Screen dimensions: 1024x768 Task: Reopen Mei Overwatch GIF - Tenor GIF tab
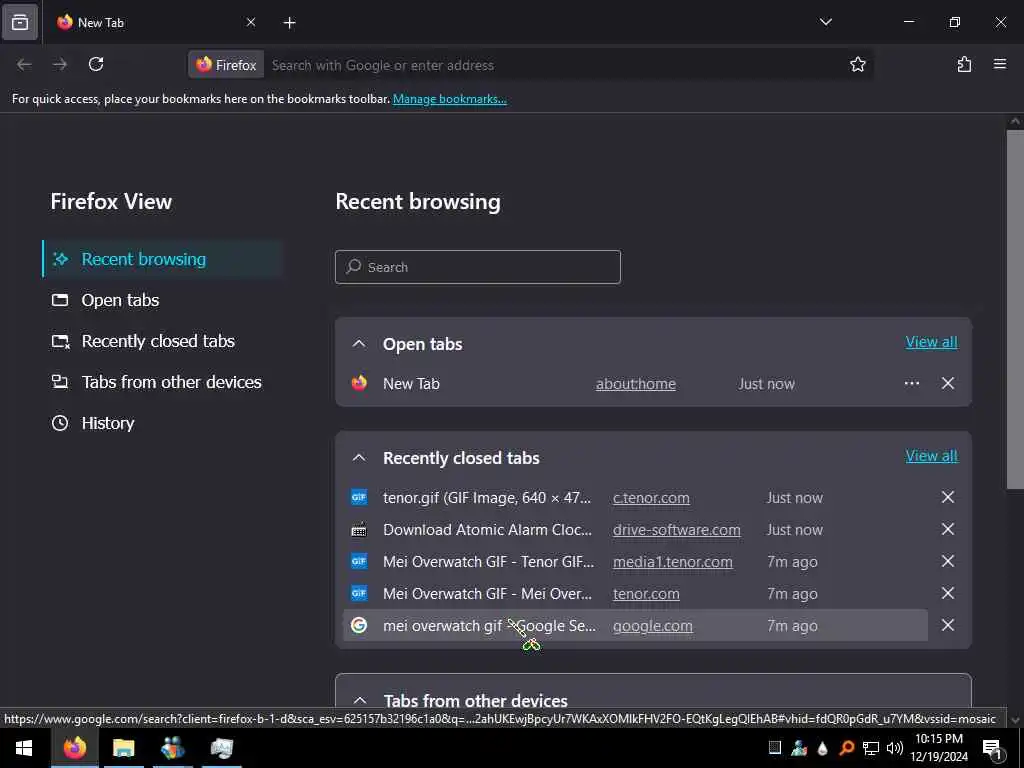coord(488,562)
